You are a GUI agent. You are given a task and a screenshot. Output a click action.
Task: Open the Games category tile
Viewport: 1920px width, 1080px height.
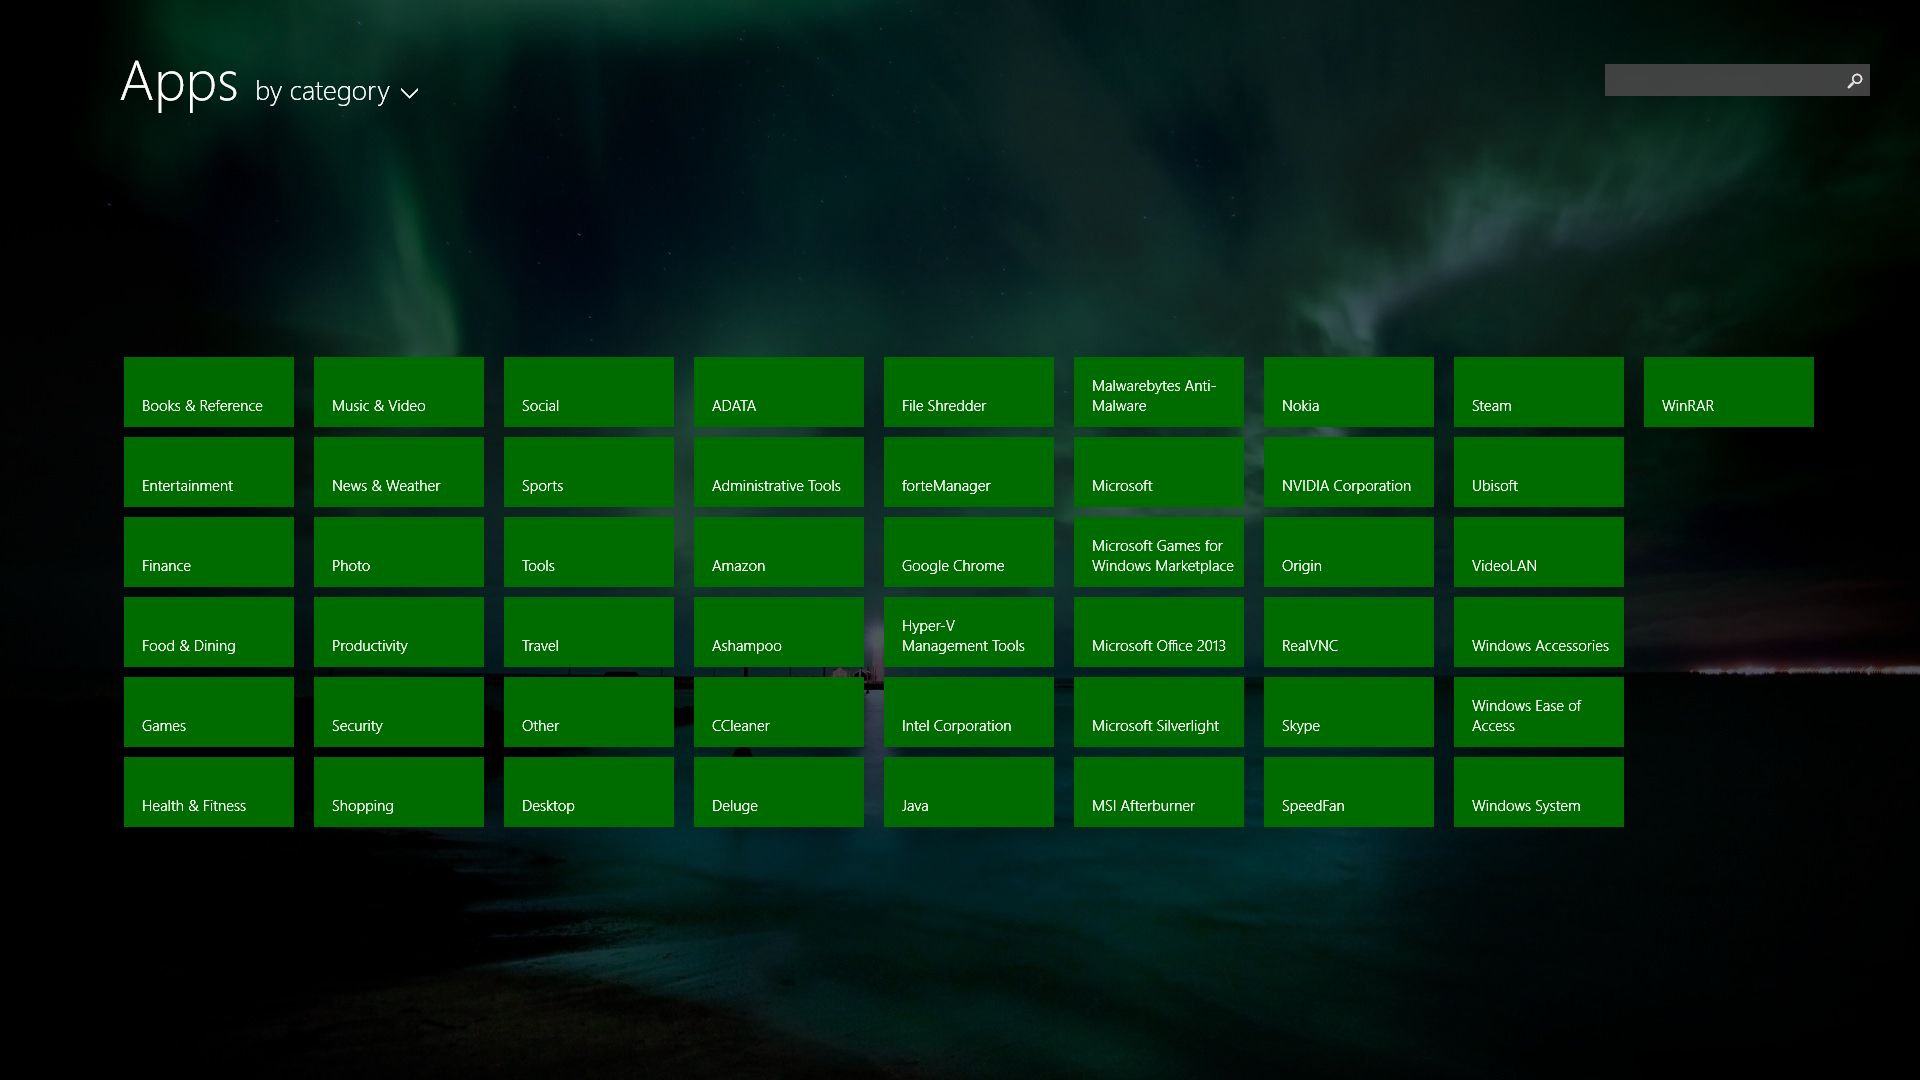tap(209, 712)
